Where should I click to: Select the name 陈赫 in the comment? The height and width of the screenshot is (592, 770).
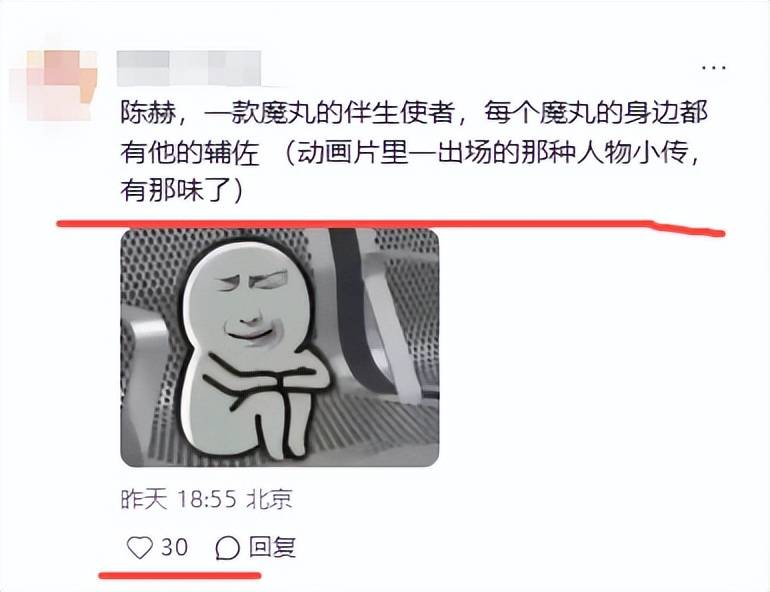[x=148, y=114]
